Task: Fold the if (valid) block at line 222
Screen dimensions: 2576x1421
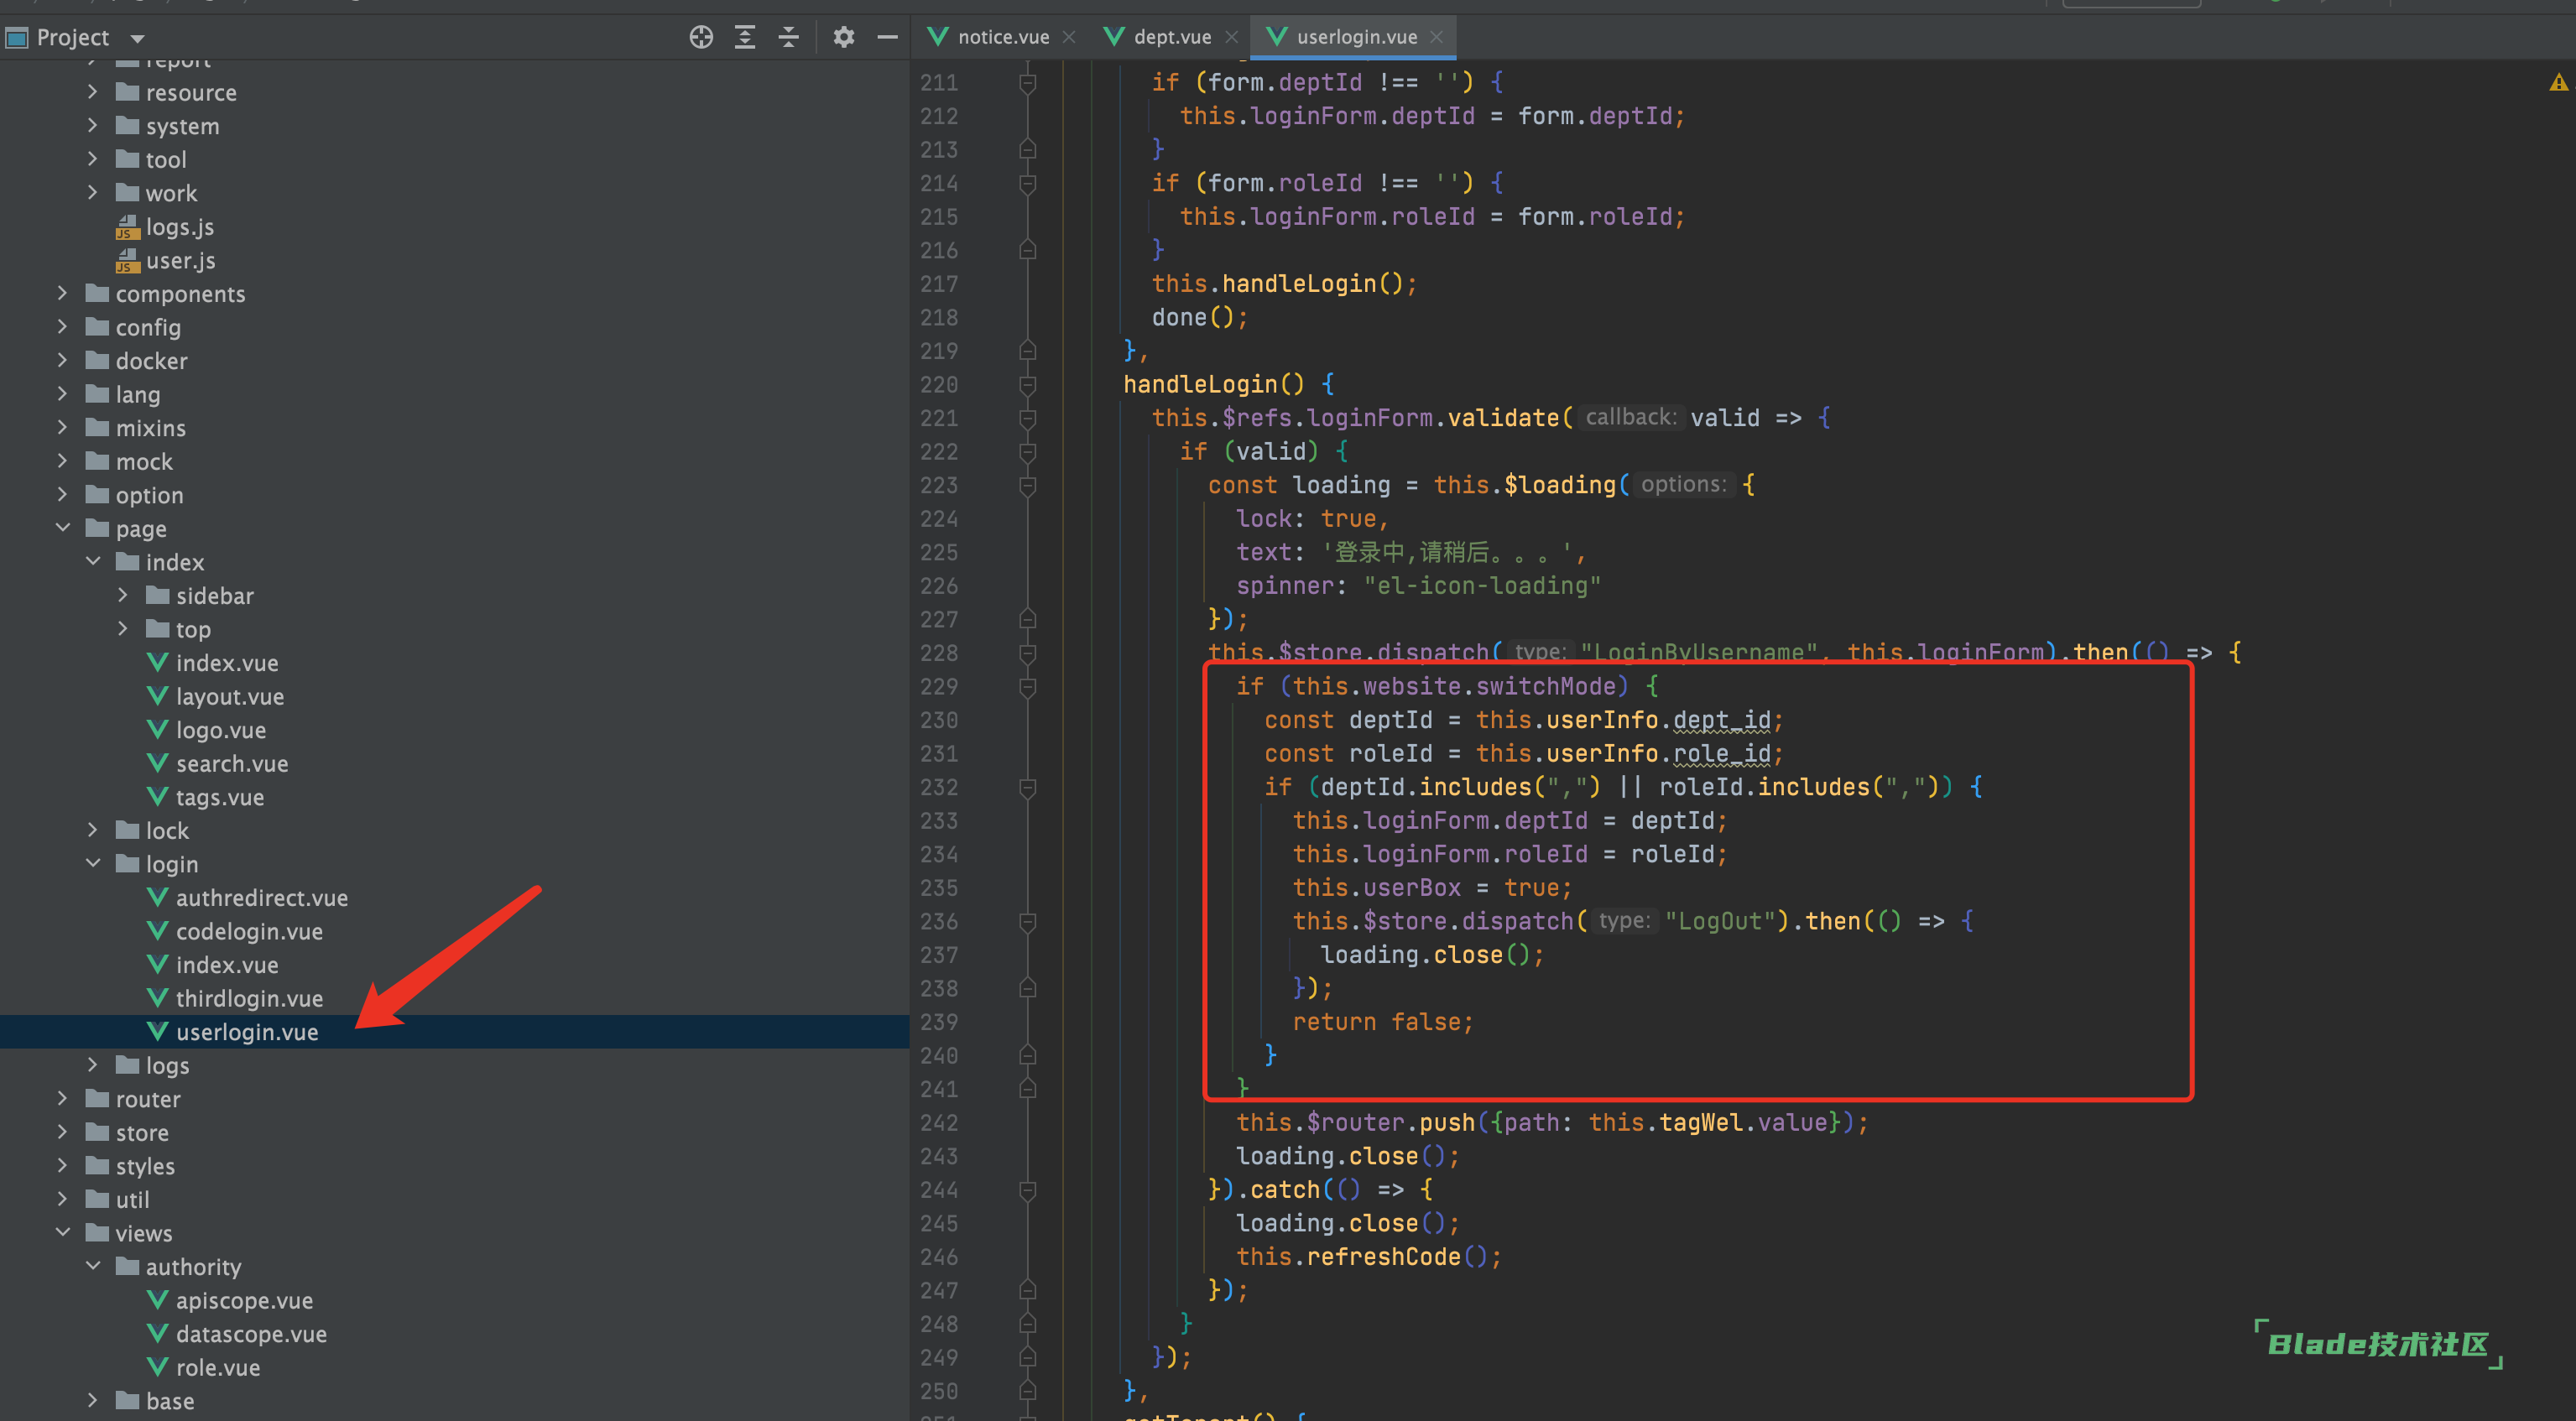Action: click(1027, 452)
